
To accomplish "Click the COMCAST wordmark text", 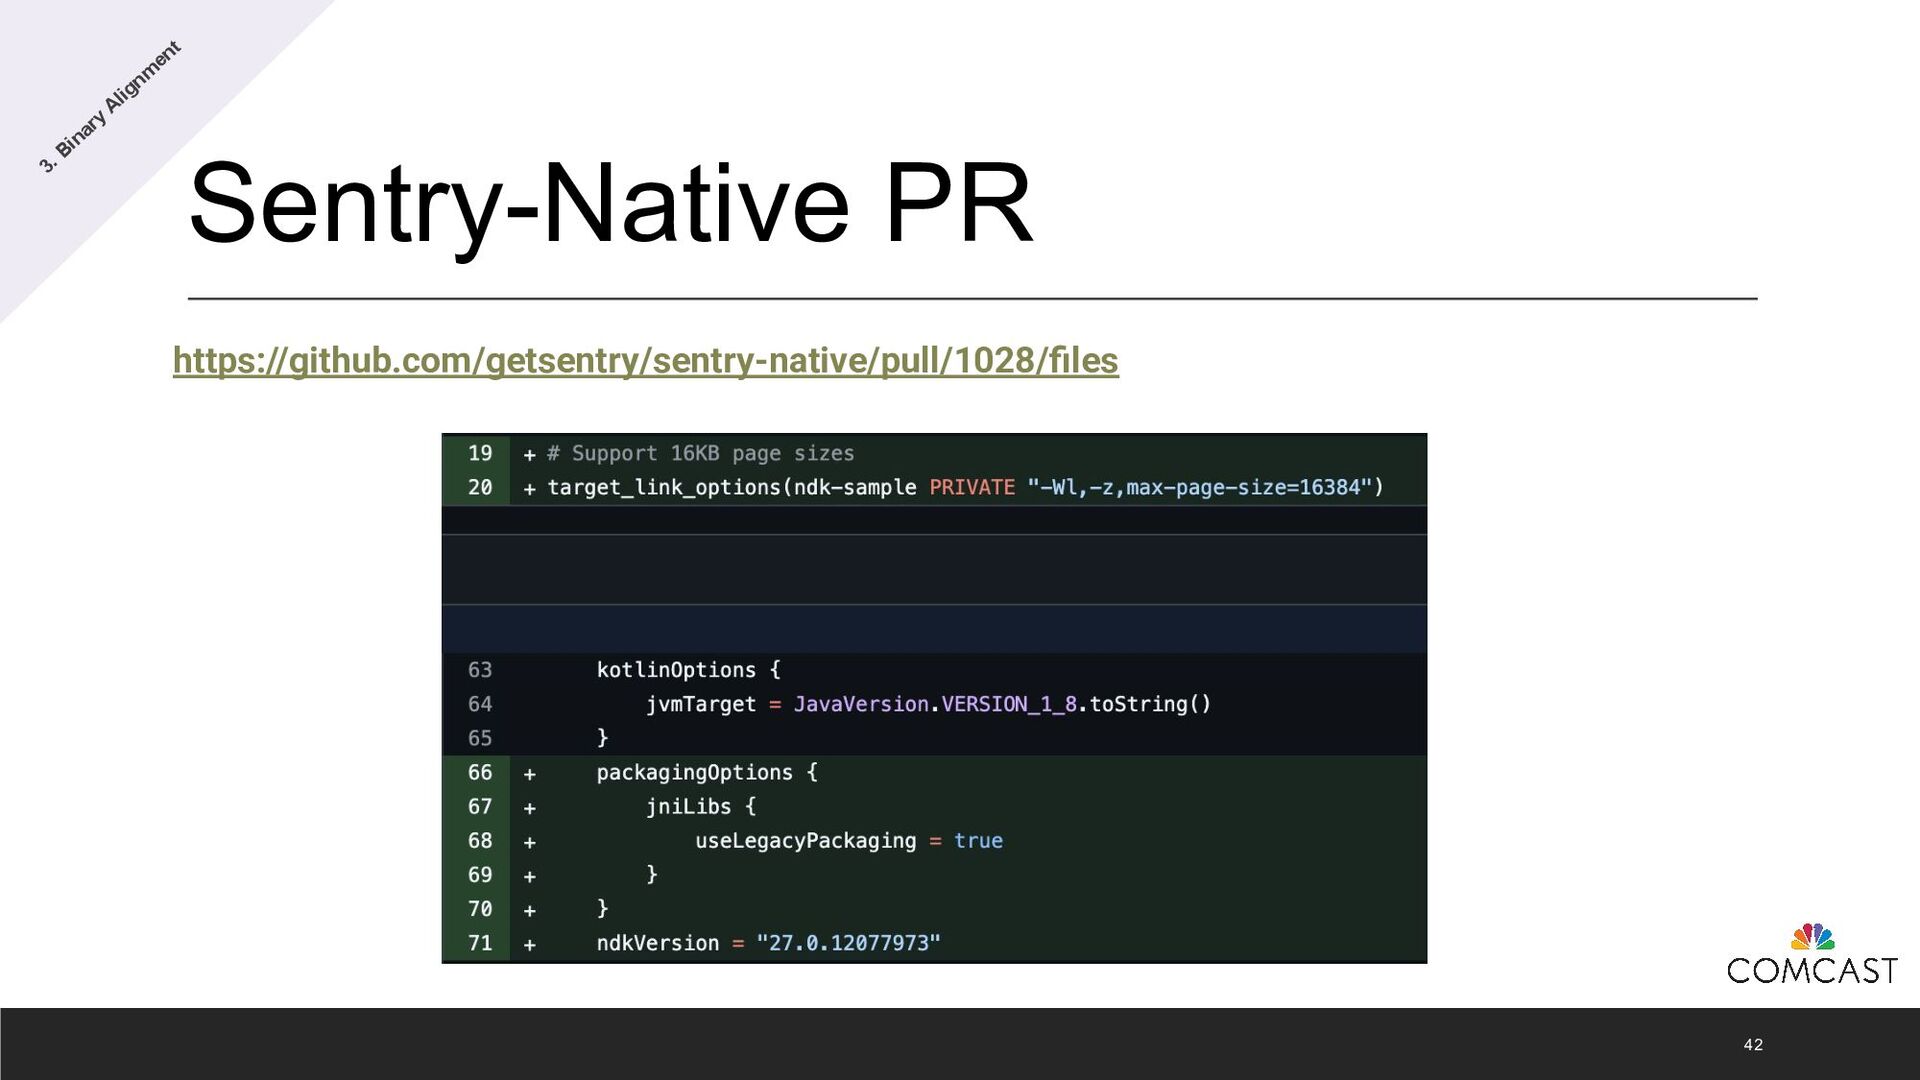I will tap(1812, 971).
